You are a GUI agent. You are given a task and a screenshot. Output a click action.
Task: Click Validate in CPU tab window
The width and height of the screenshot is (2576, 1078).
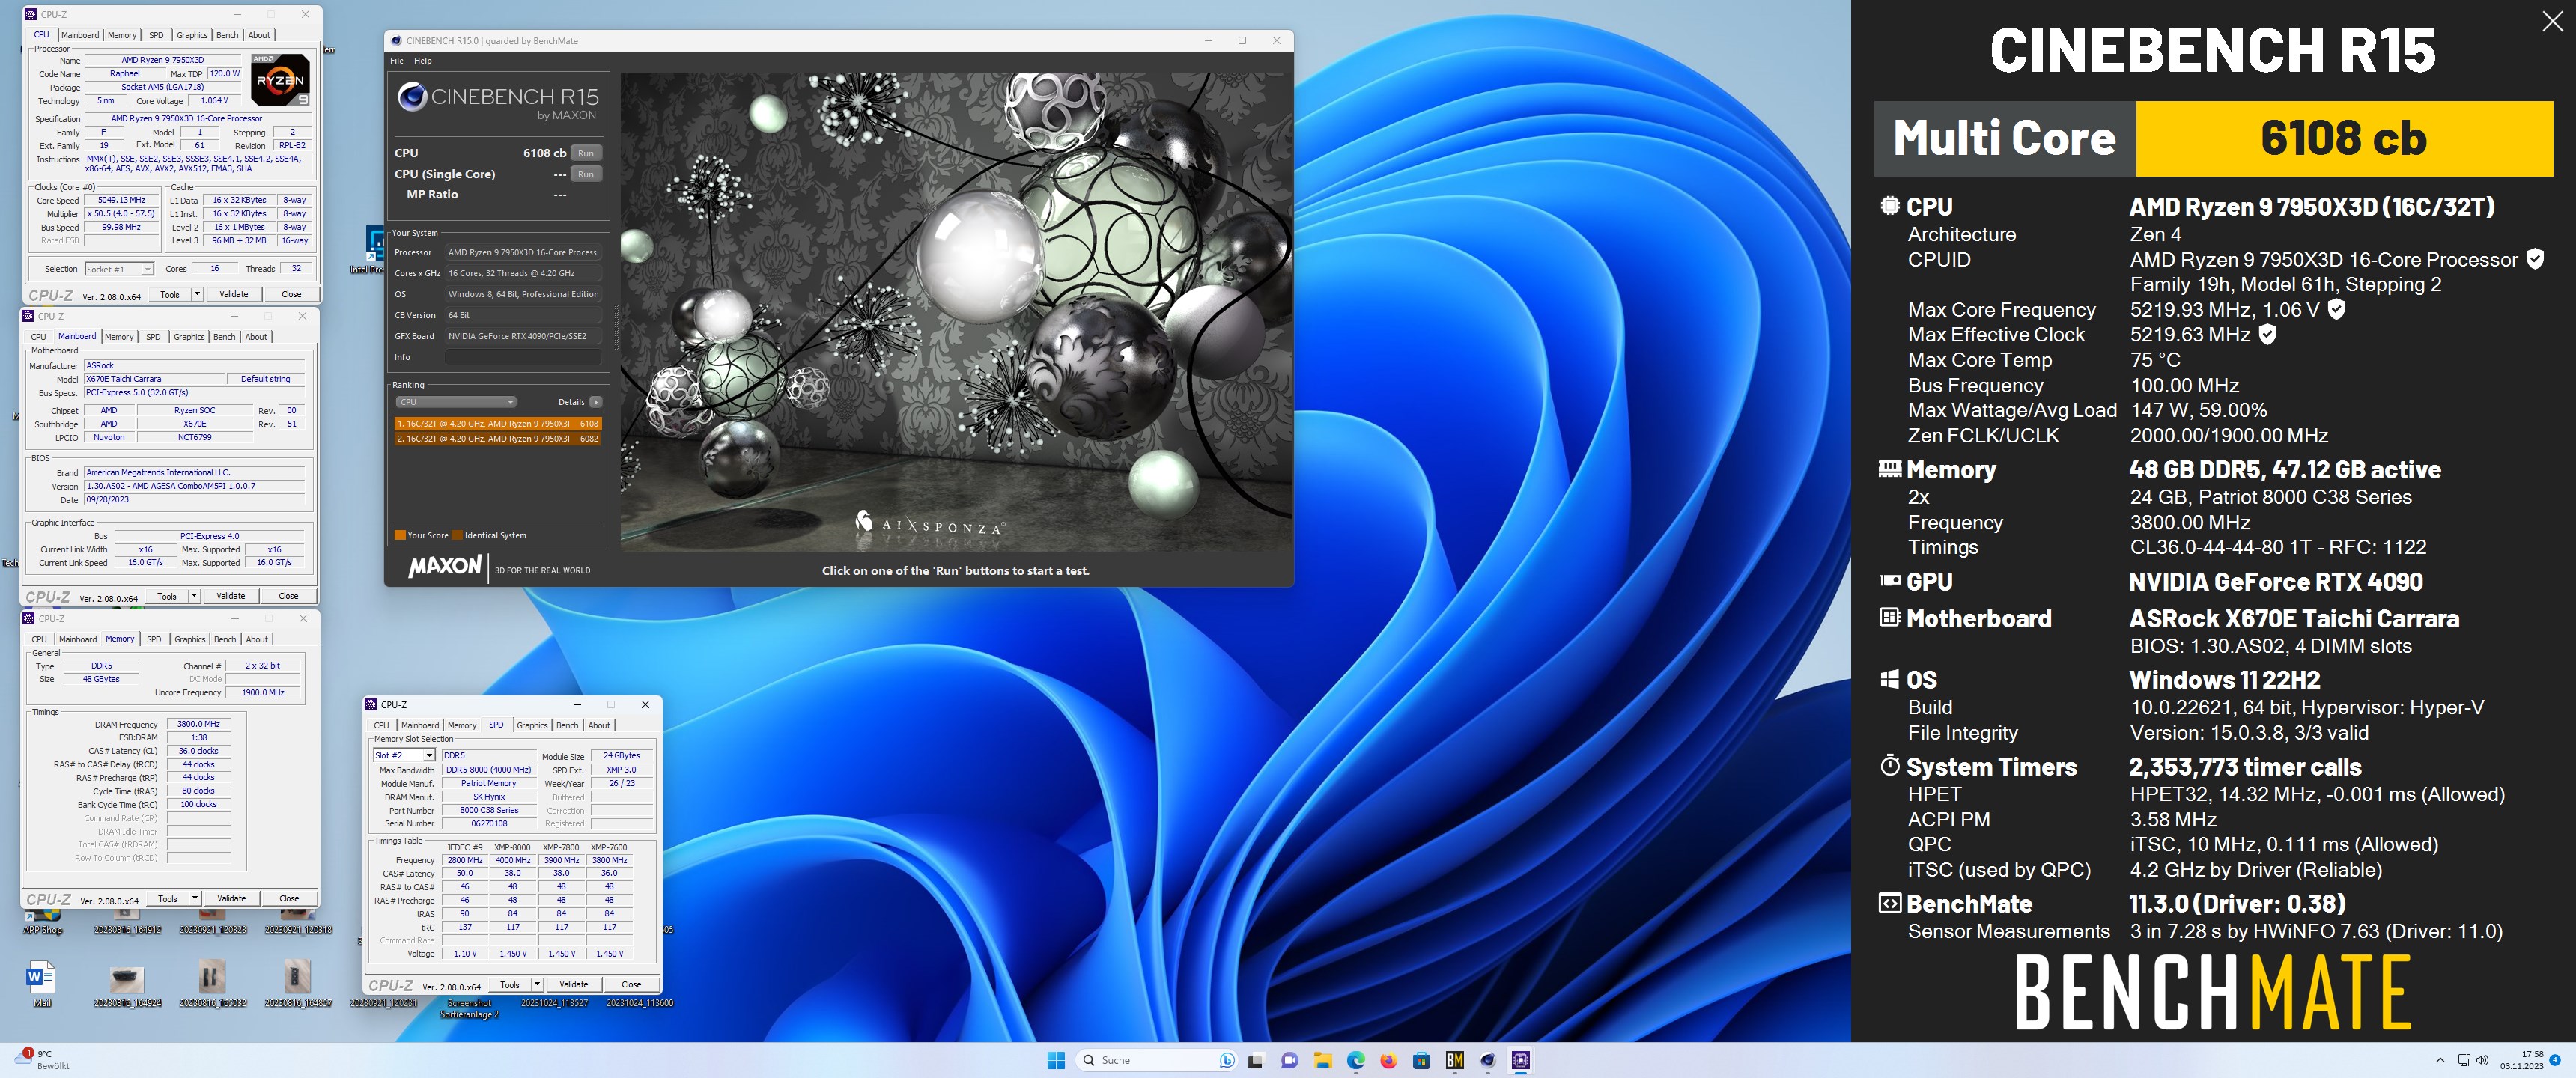[x=234, y=294]
